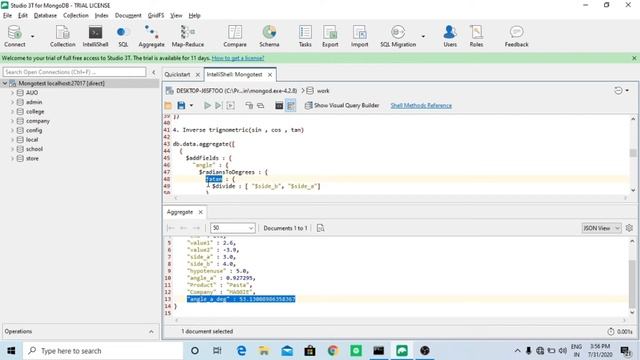Viewport: 640px width, 360px height.
Task: Click the Connect toolbar icon
Action: pyautogui.click(x=15, y=36)
